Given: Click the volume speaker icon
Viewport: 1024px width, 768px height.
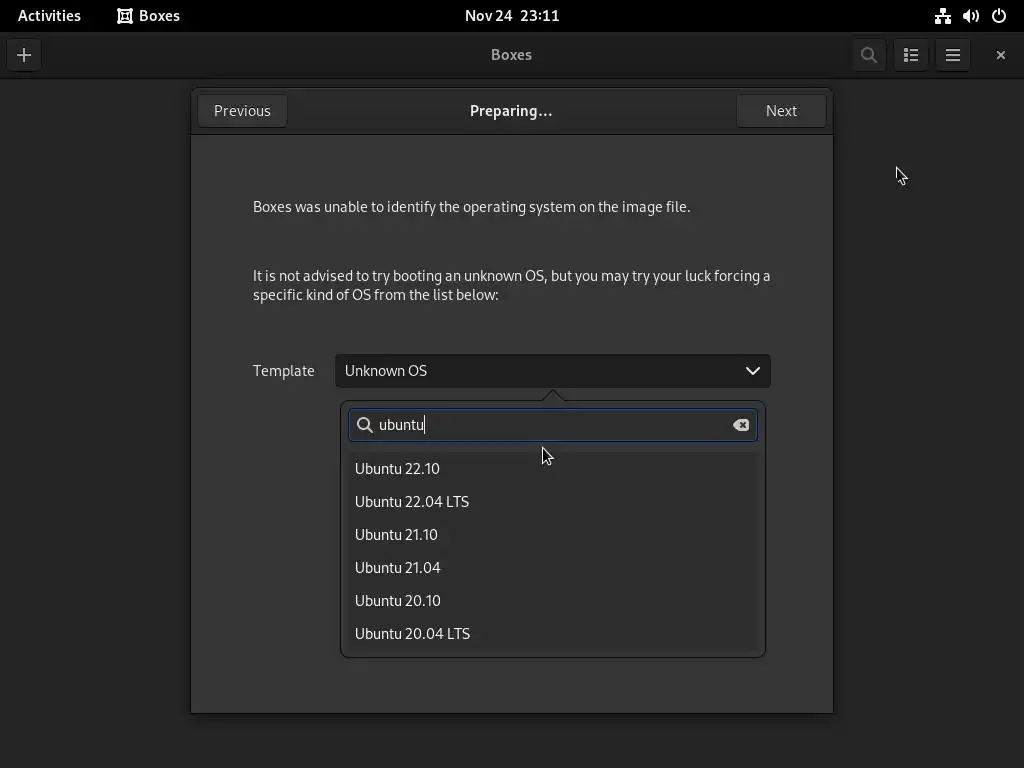Looking at the screenshot, I should [970, 16].
